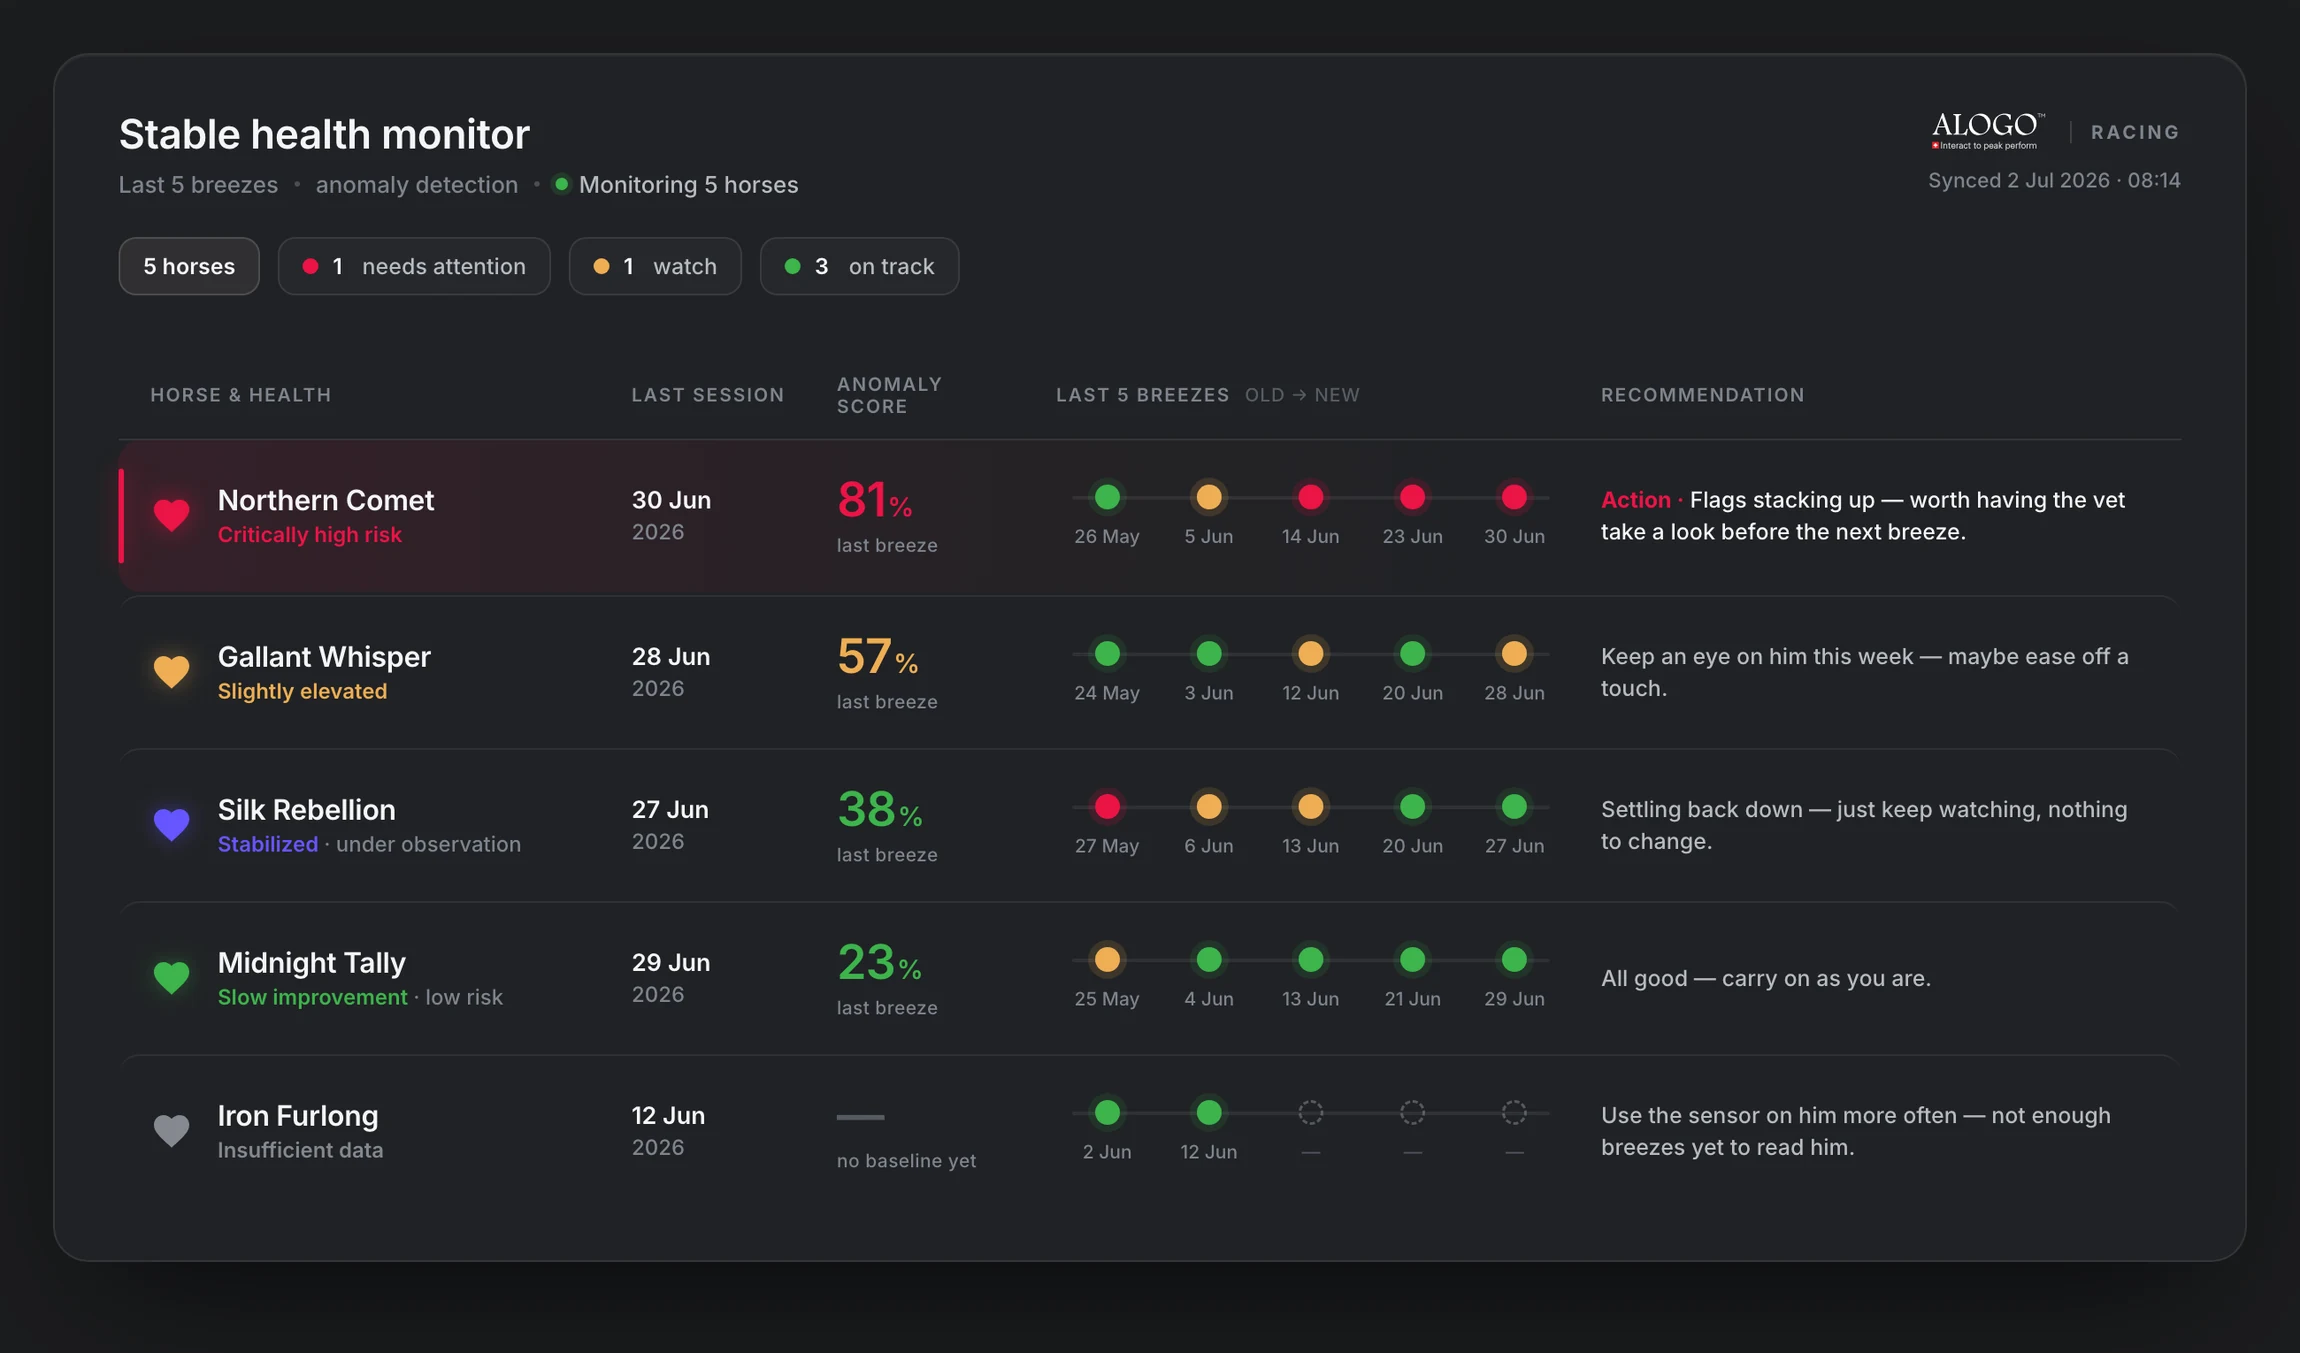
Task: Click the 'RACING' label
Action: pyautogui.click(x=2135, y=132)
